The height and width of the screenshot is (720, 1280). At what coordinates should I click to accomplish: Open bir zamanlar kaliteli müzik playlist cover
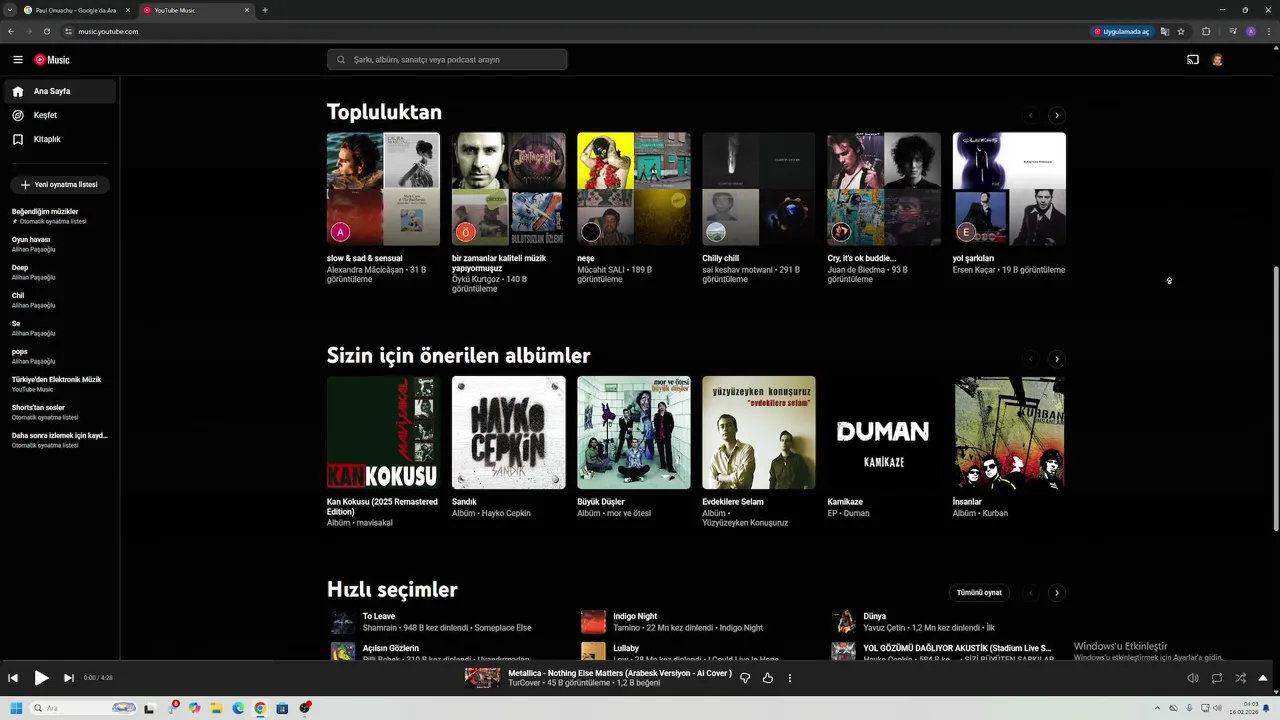coord(508,189)
